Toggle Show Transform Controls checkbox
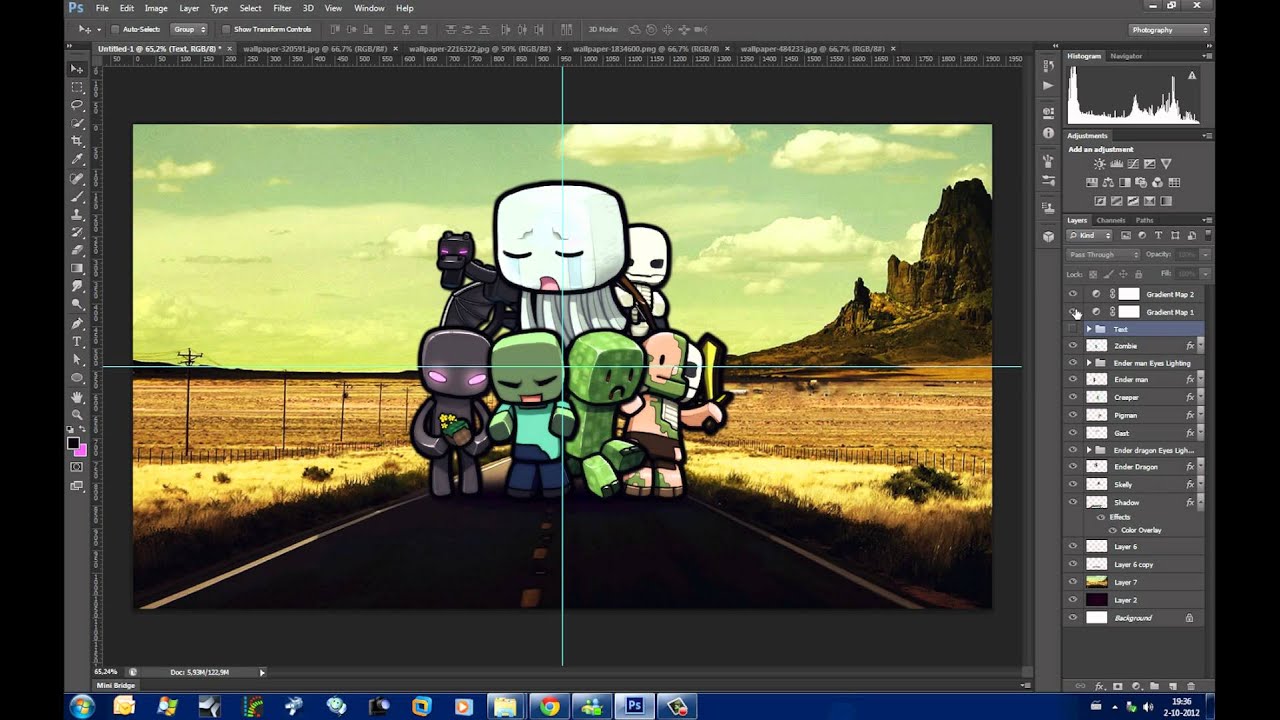The width and height of the screenshot is (1280, 720). 226,30
